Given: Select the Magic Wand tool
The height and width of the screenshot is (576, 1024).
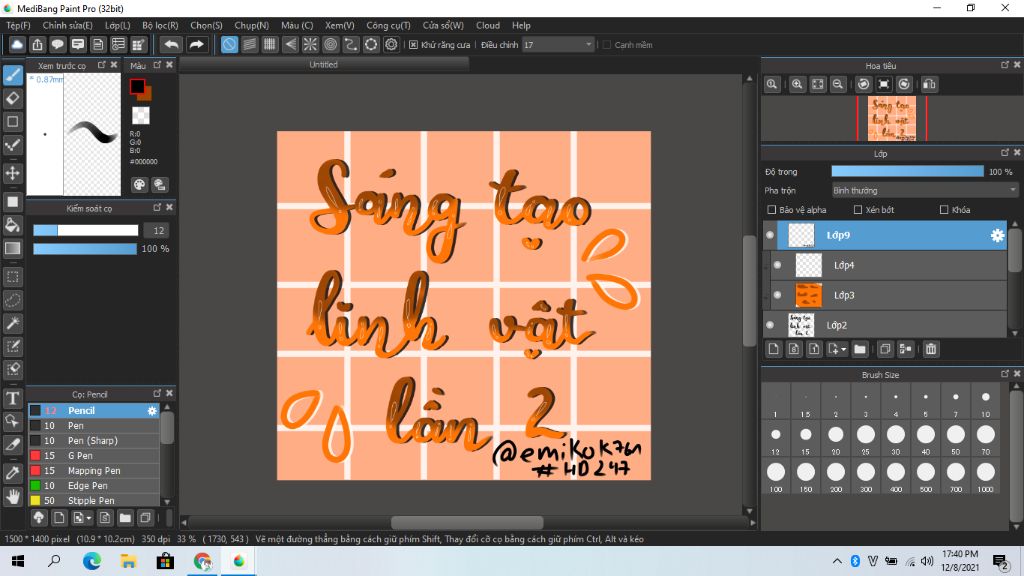Looking at the screenshot, I should [12, 323].
